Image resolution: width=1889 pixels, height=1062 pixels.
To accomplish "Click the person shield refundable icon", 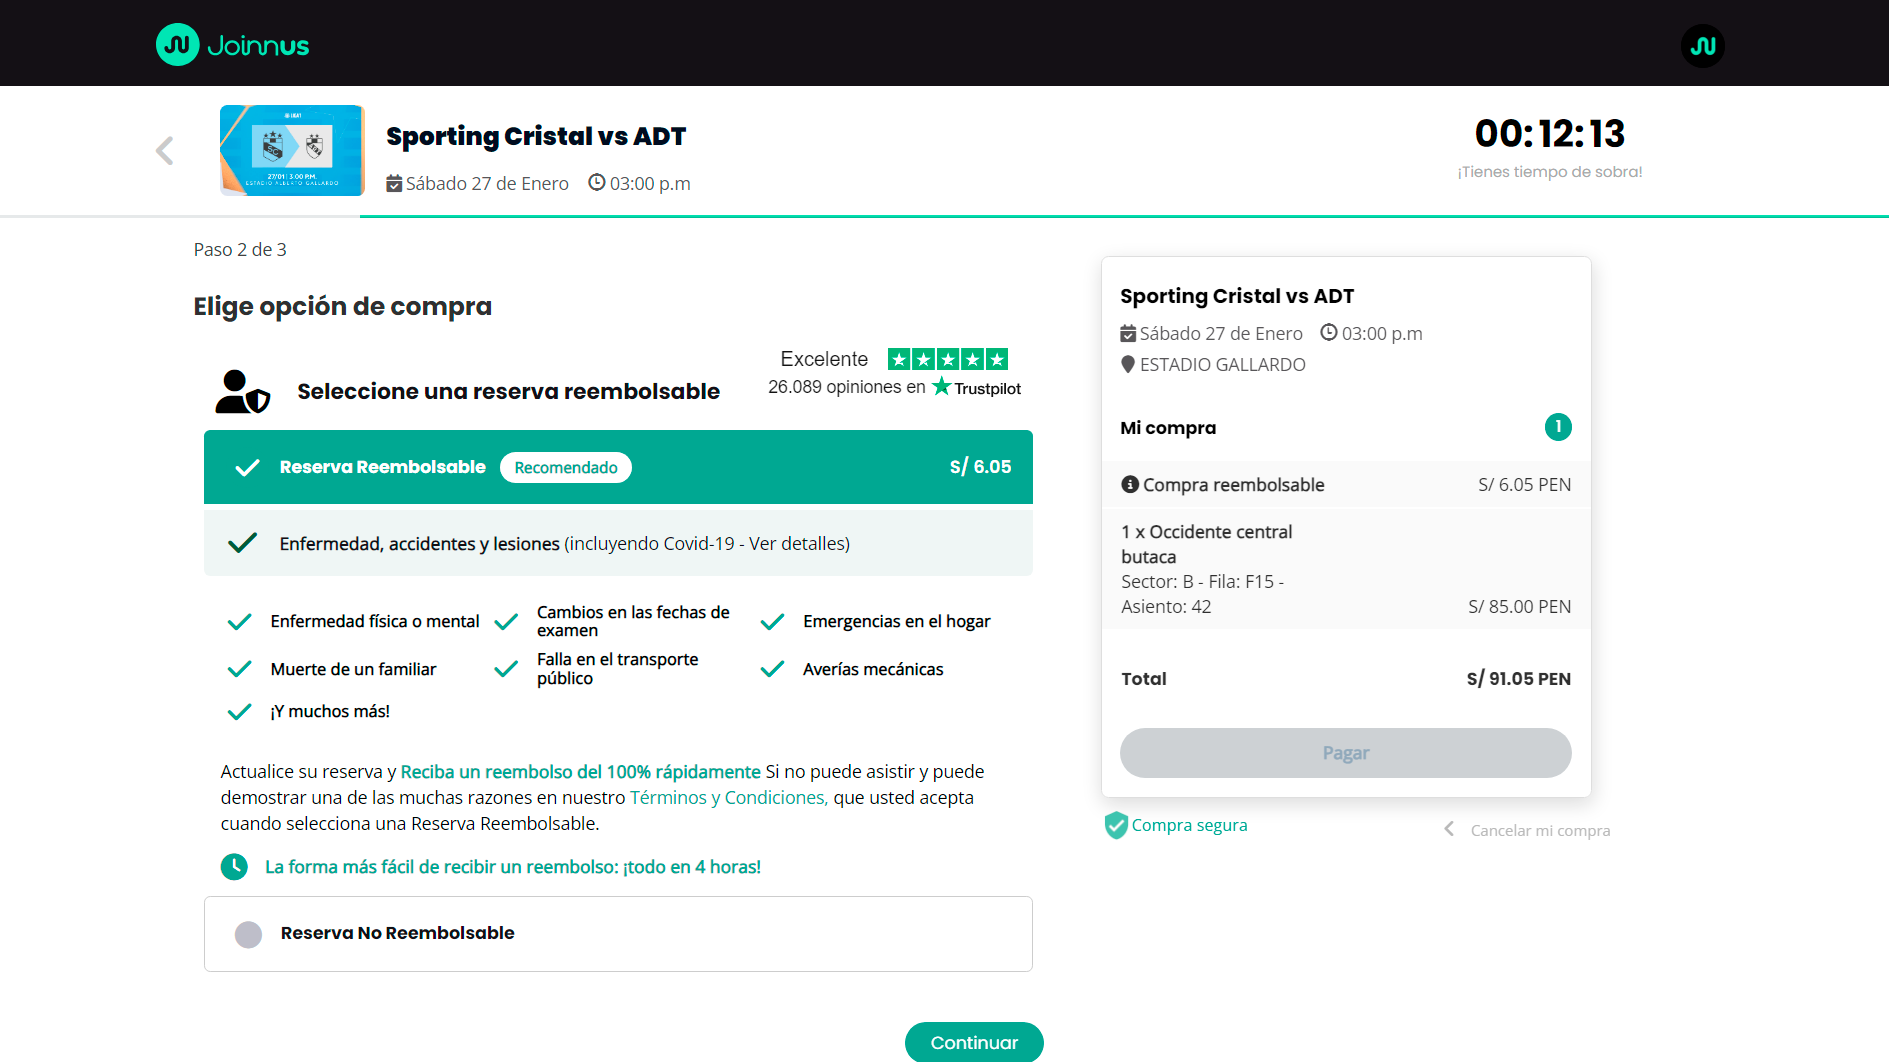I will [242, 391].
